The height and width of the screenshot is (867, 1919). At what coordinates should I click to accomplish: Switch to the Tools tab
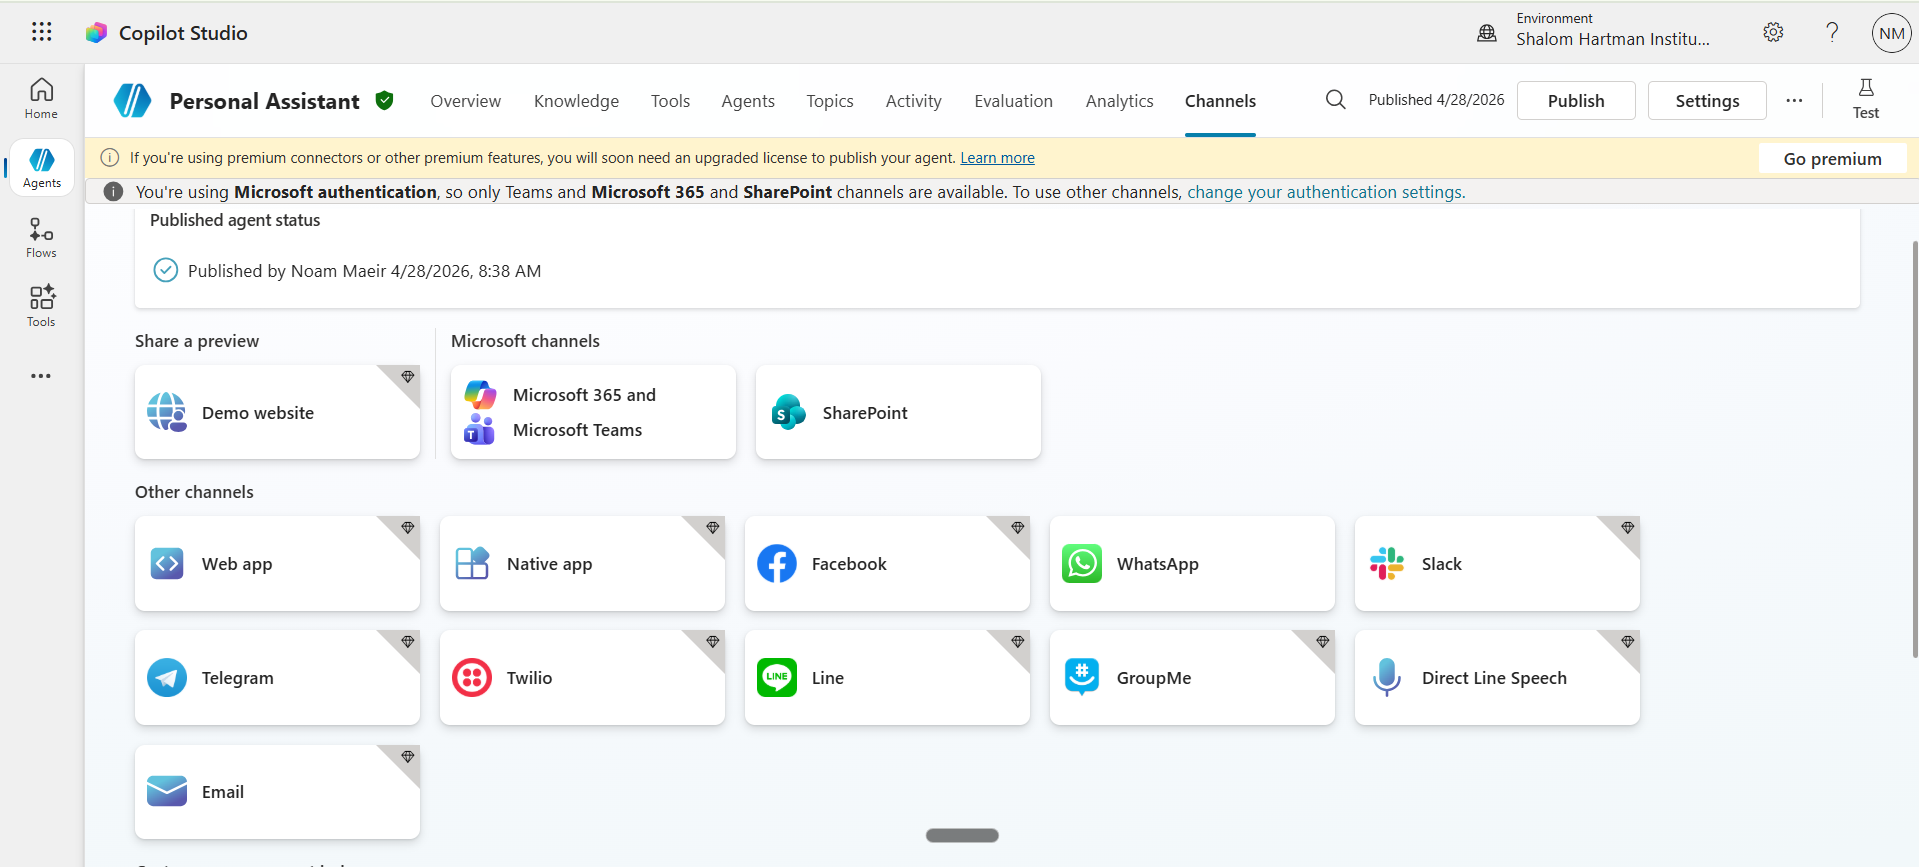click(x=670, y=101)
